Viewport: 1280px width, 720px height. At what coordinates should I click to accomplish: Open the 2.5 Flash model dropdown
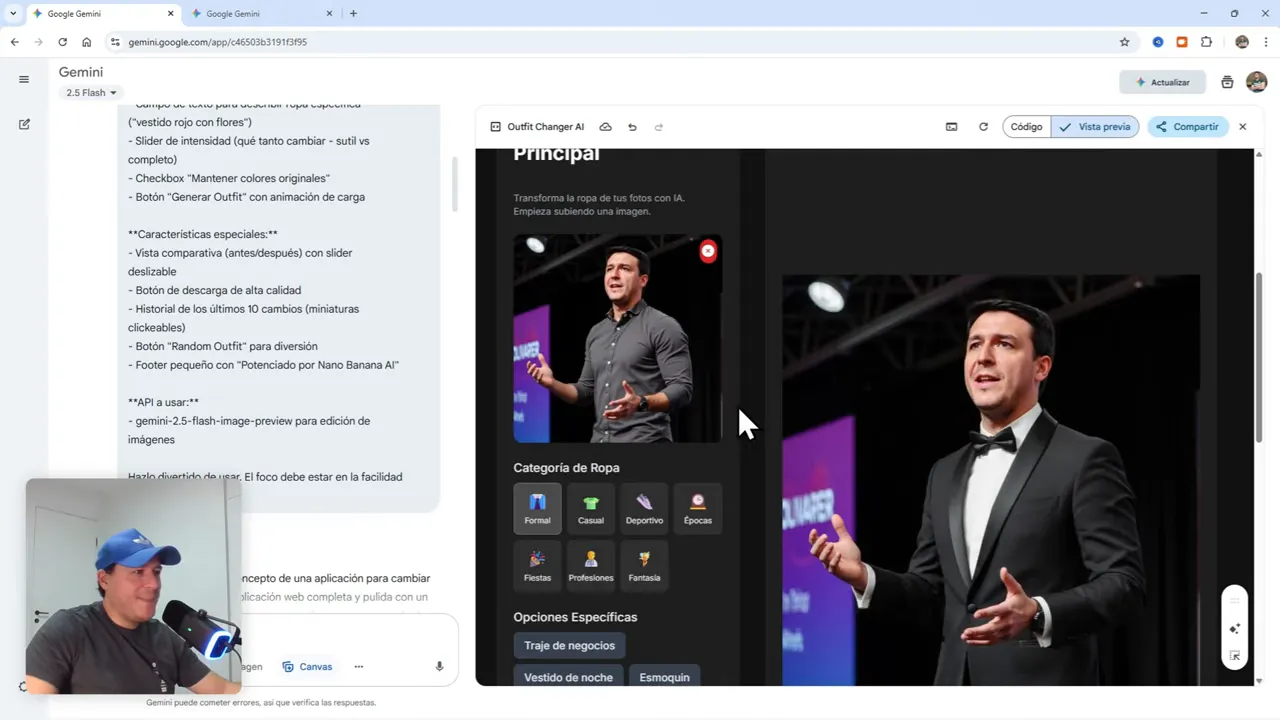[90, 92]
